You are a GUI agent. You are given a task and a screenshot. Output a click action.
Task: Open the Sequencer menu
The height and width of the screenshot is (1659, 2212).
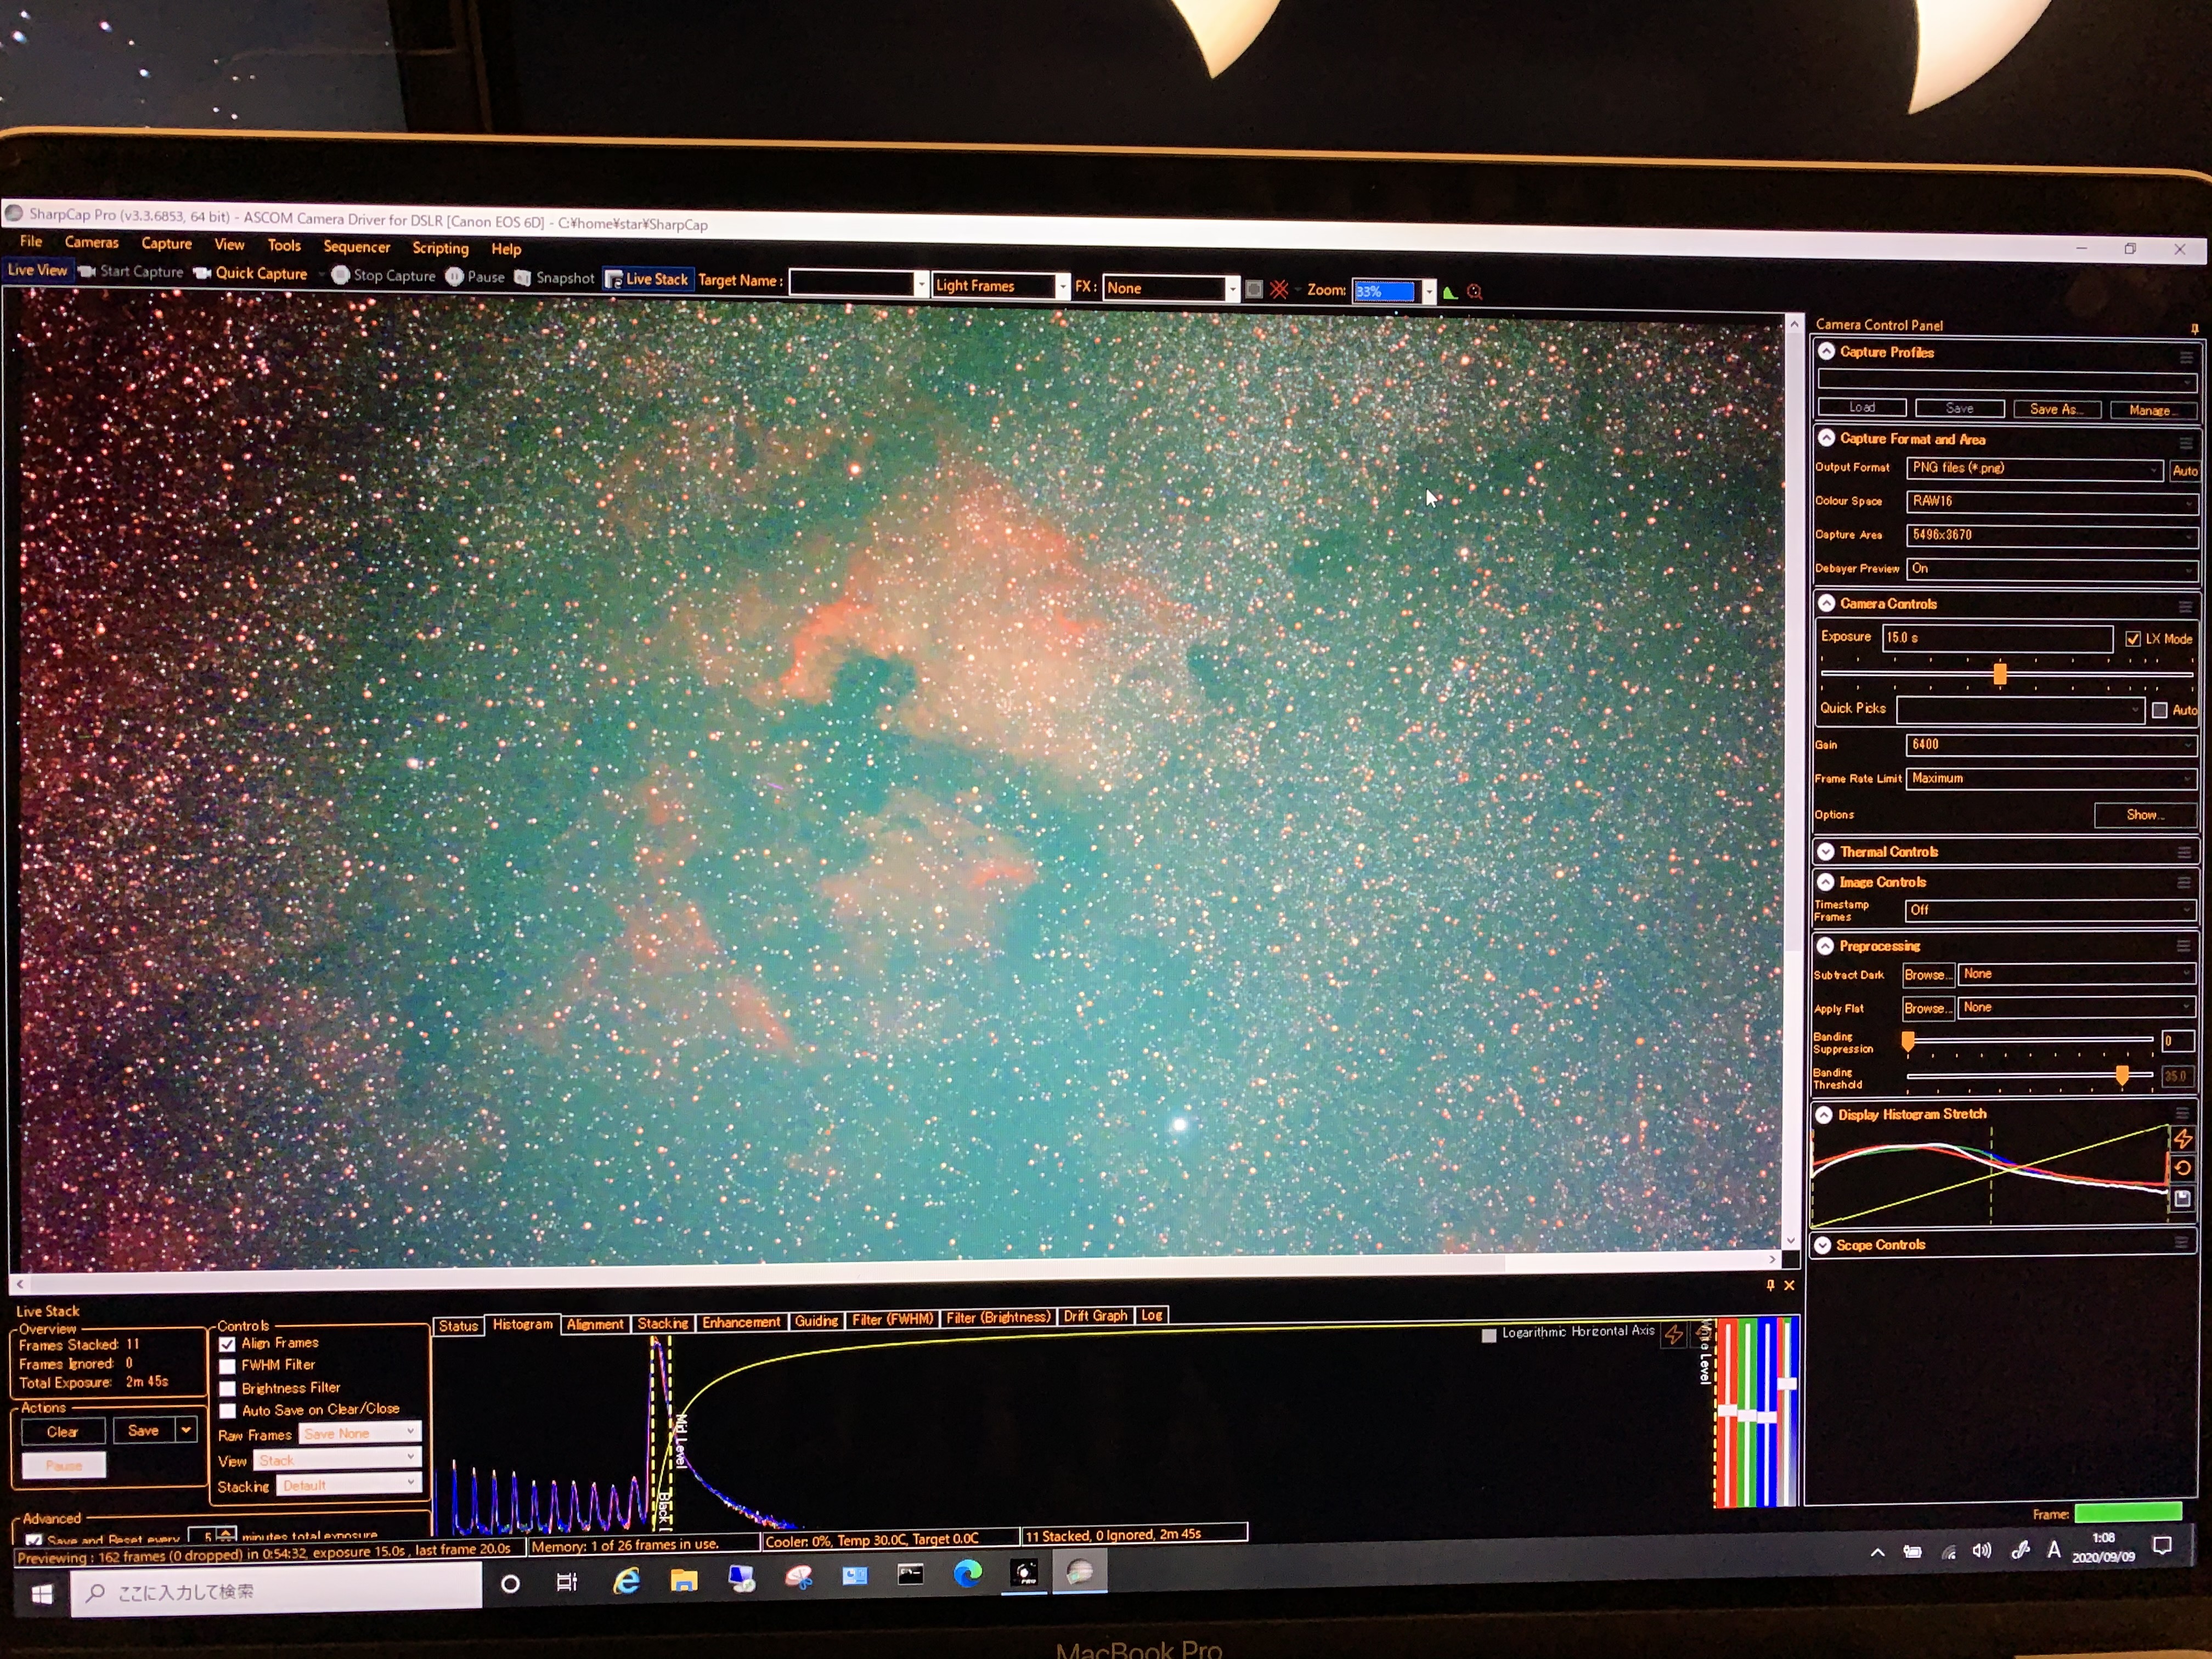356,247
